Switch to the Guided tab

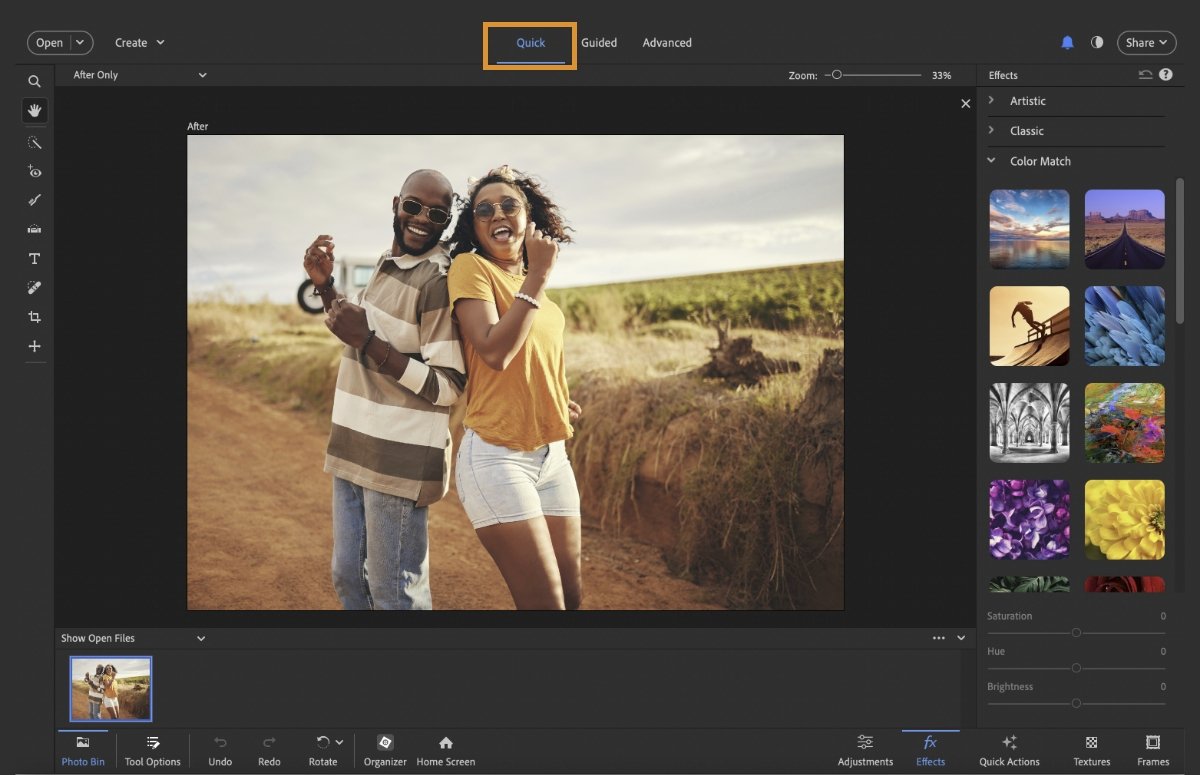[599, 42]
